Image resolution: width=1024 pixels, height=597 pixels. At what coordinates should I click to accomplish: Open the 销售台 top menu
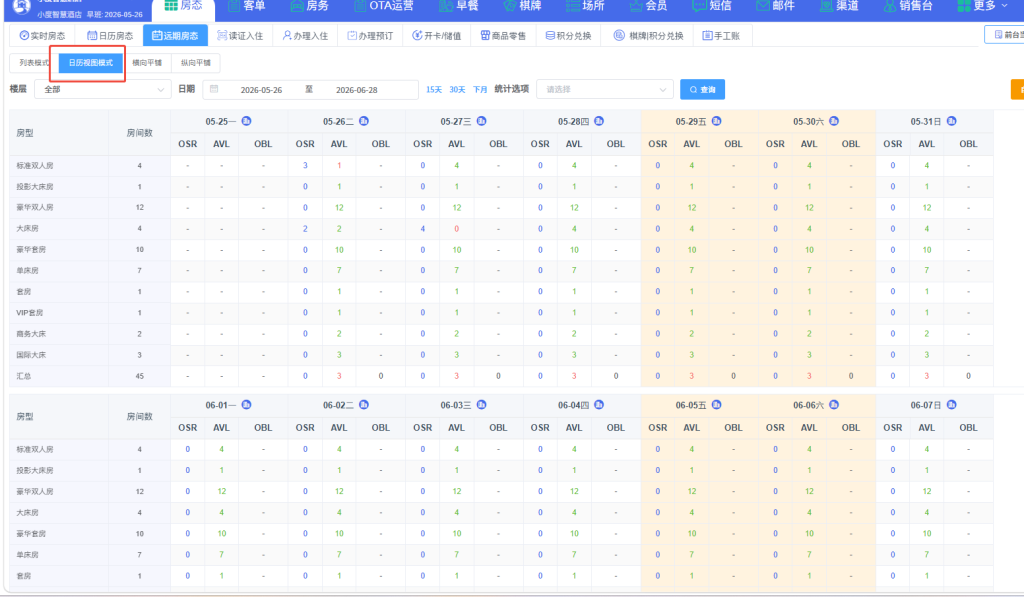click(908, 6)
